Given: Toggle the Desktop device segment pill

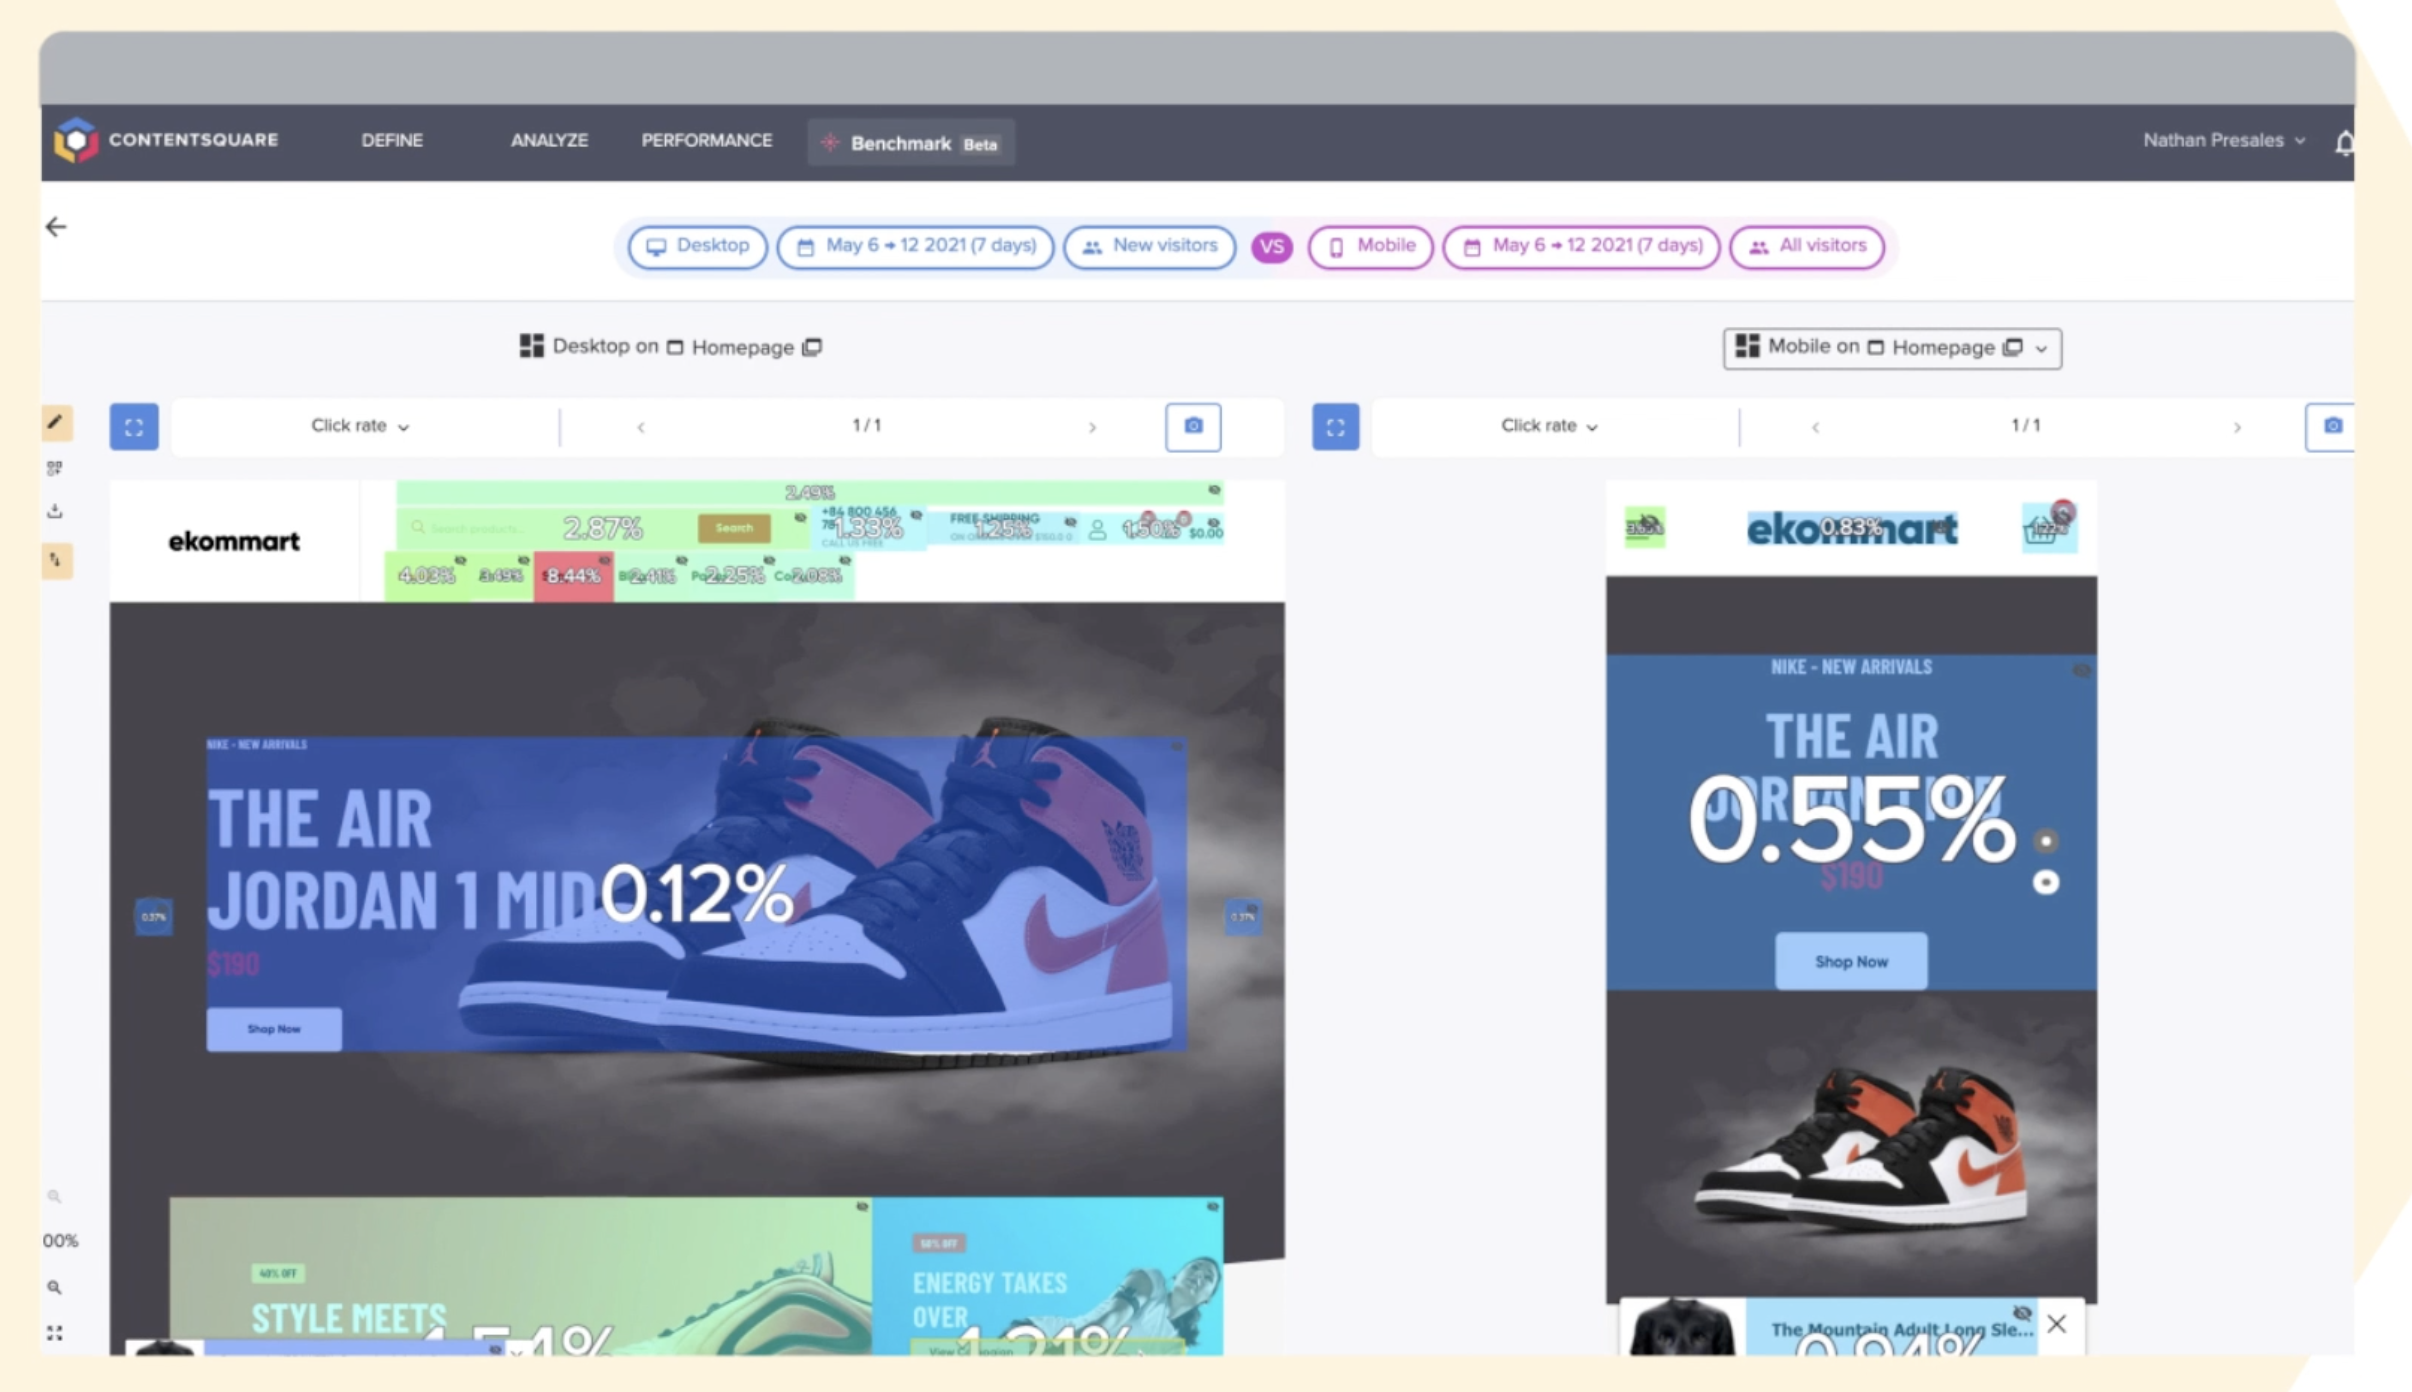Looking at the screenshot, I should tap(697, 246).
